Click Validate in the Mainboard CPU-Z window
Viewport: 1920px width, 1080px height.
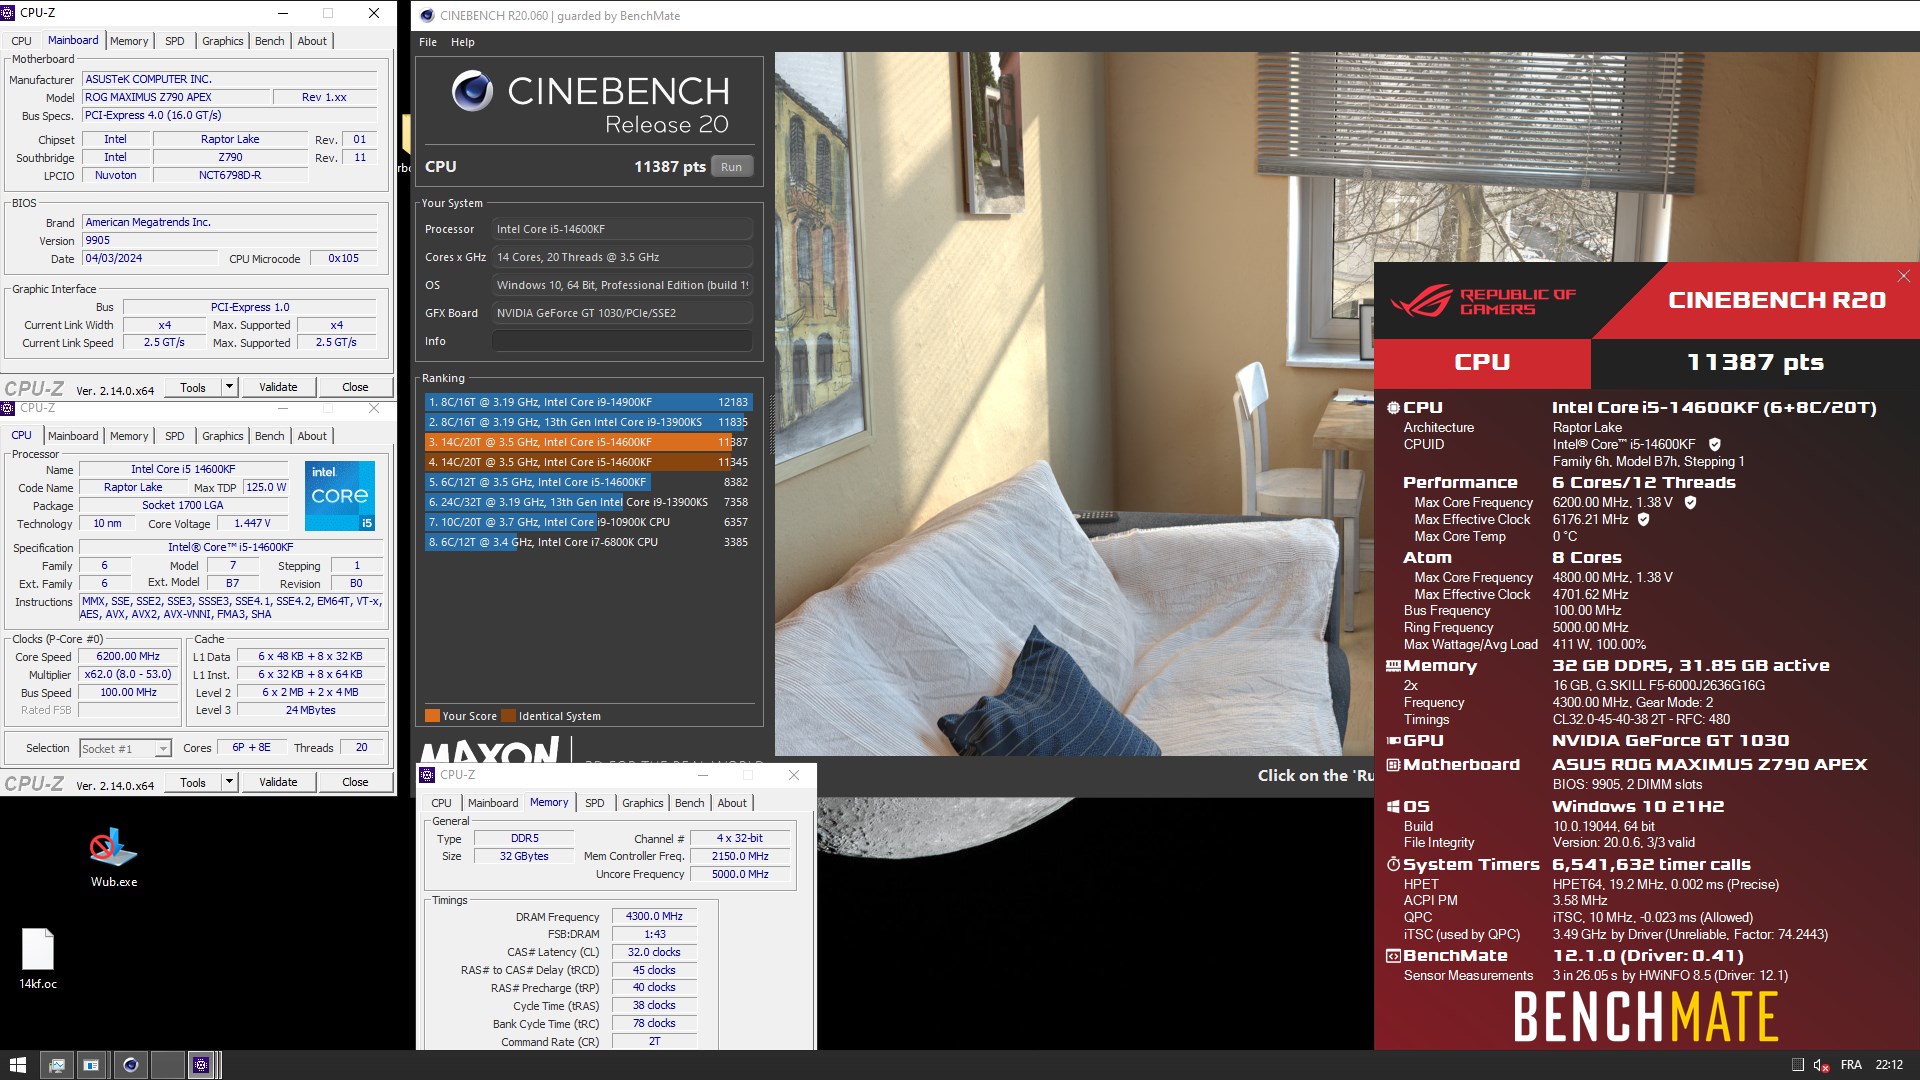pos(278,387)
